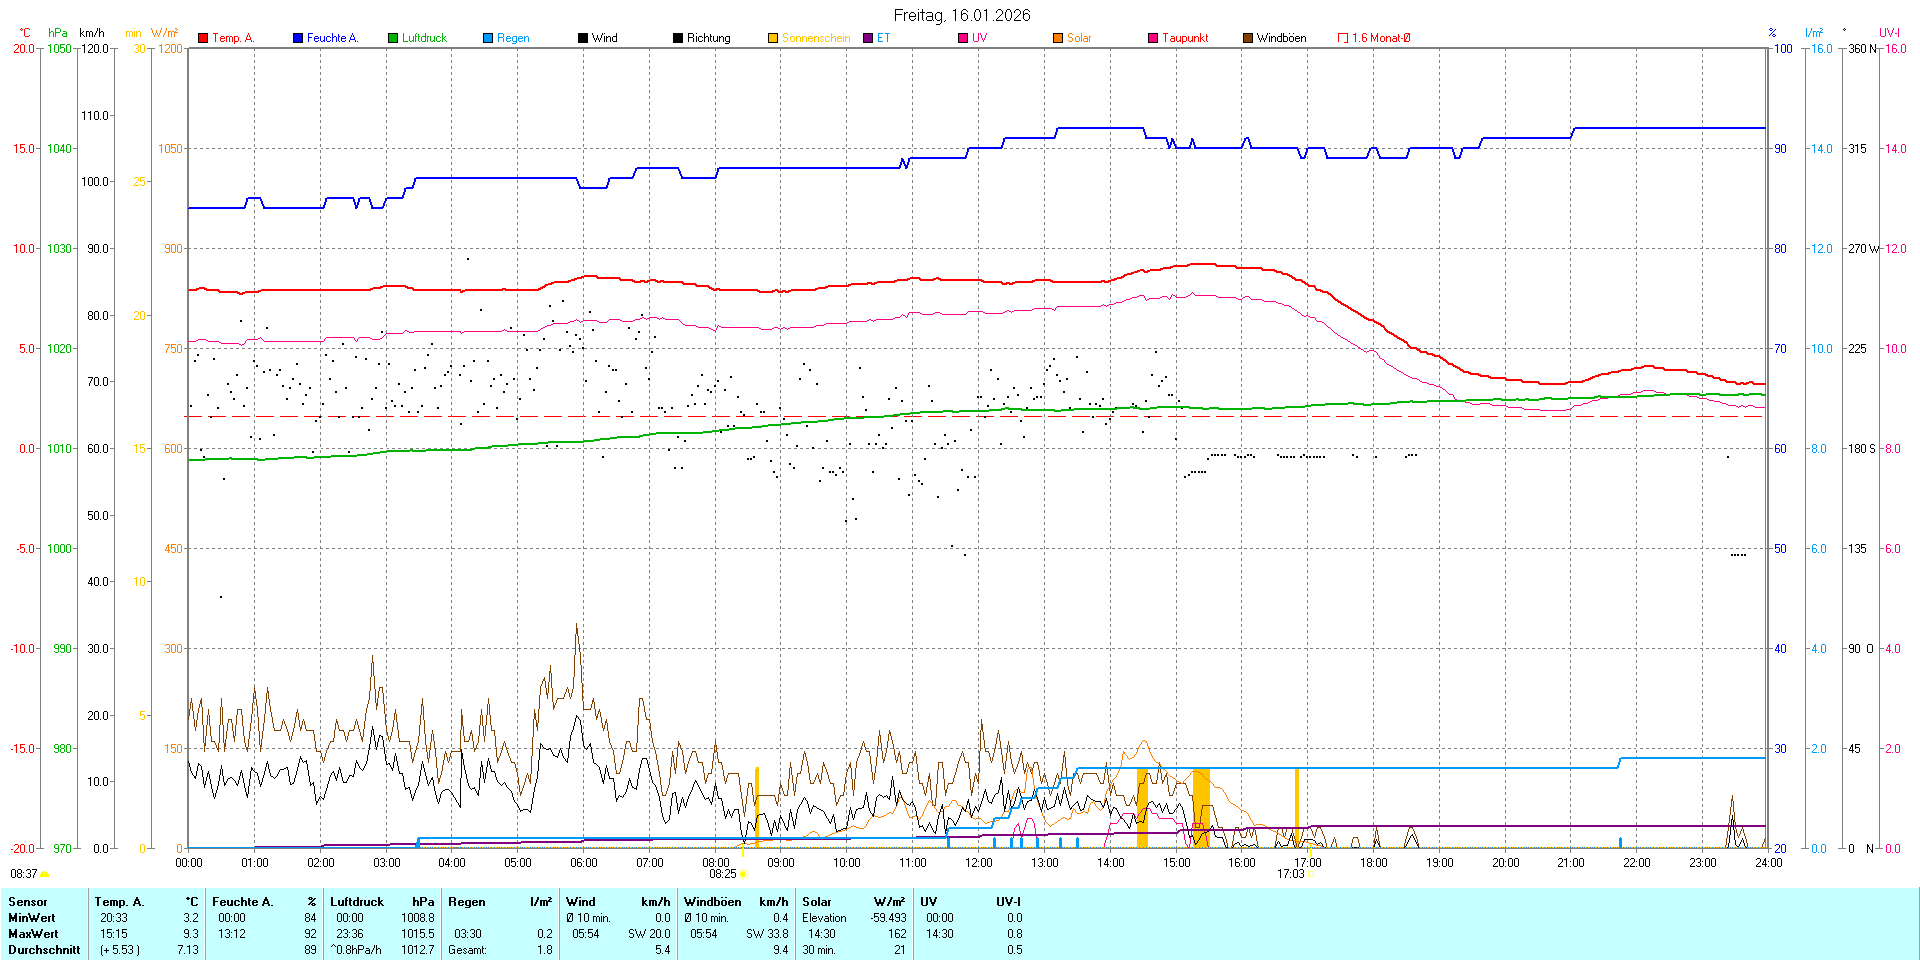
Task: Select the Luftdruck legend label
Action: (424, 38)
